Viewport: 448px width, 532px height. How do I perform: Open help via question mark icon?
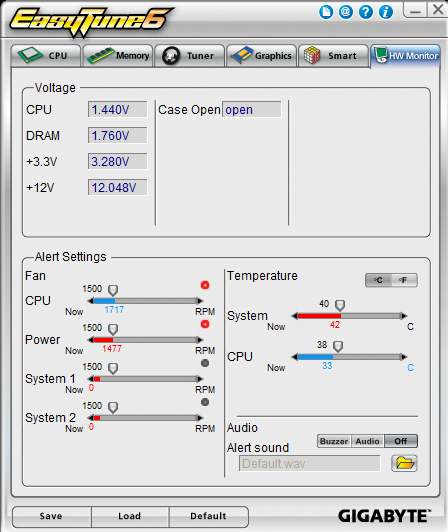click(x=366, y=12)
